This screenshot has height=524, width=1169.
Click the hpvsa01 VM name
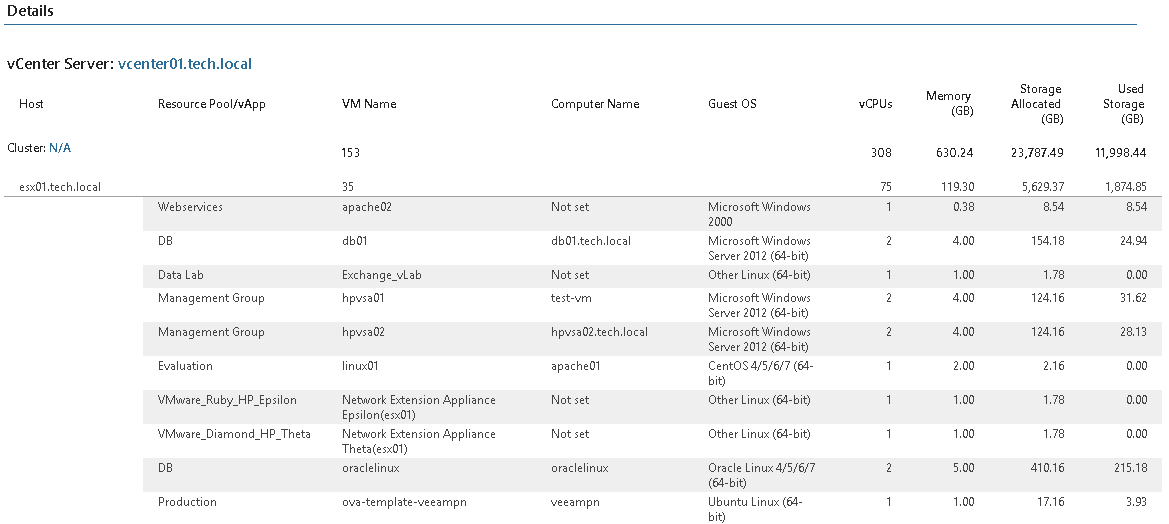click(363, 298)
